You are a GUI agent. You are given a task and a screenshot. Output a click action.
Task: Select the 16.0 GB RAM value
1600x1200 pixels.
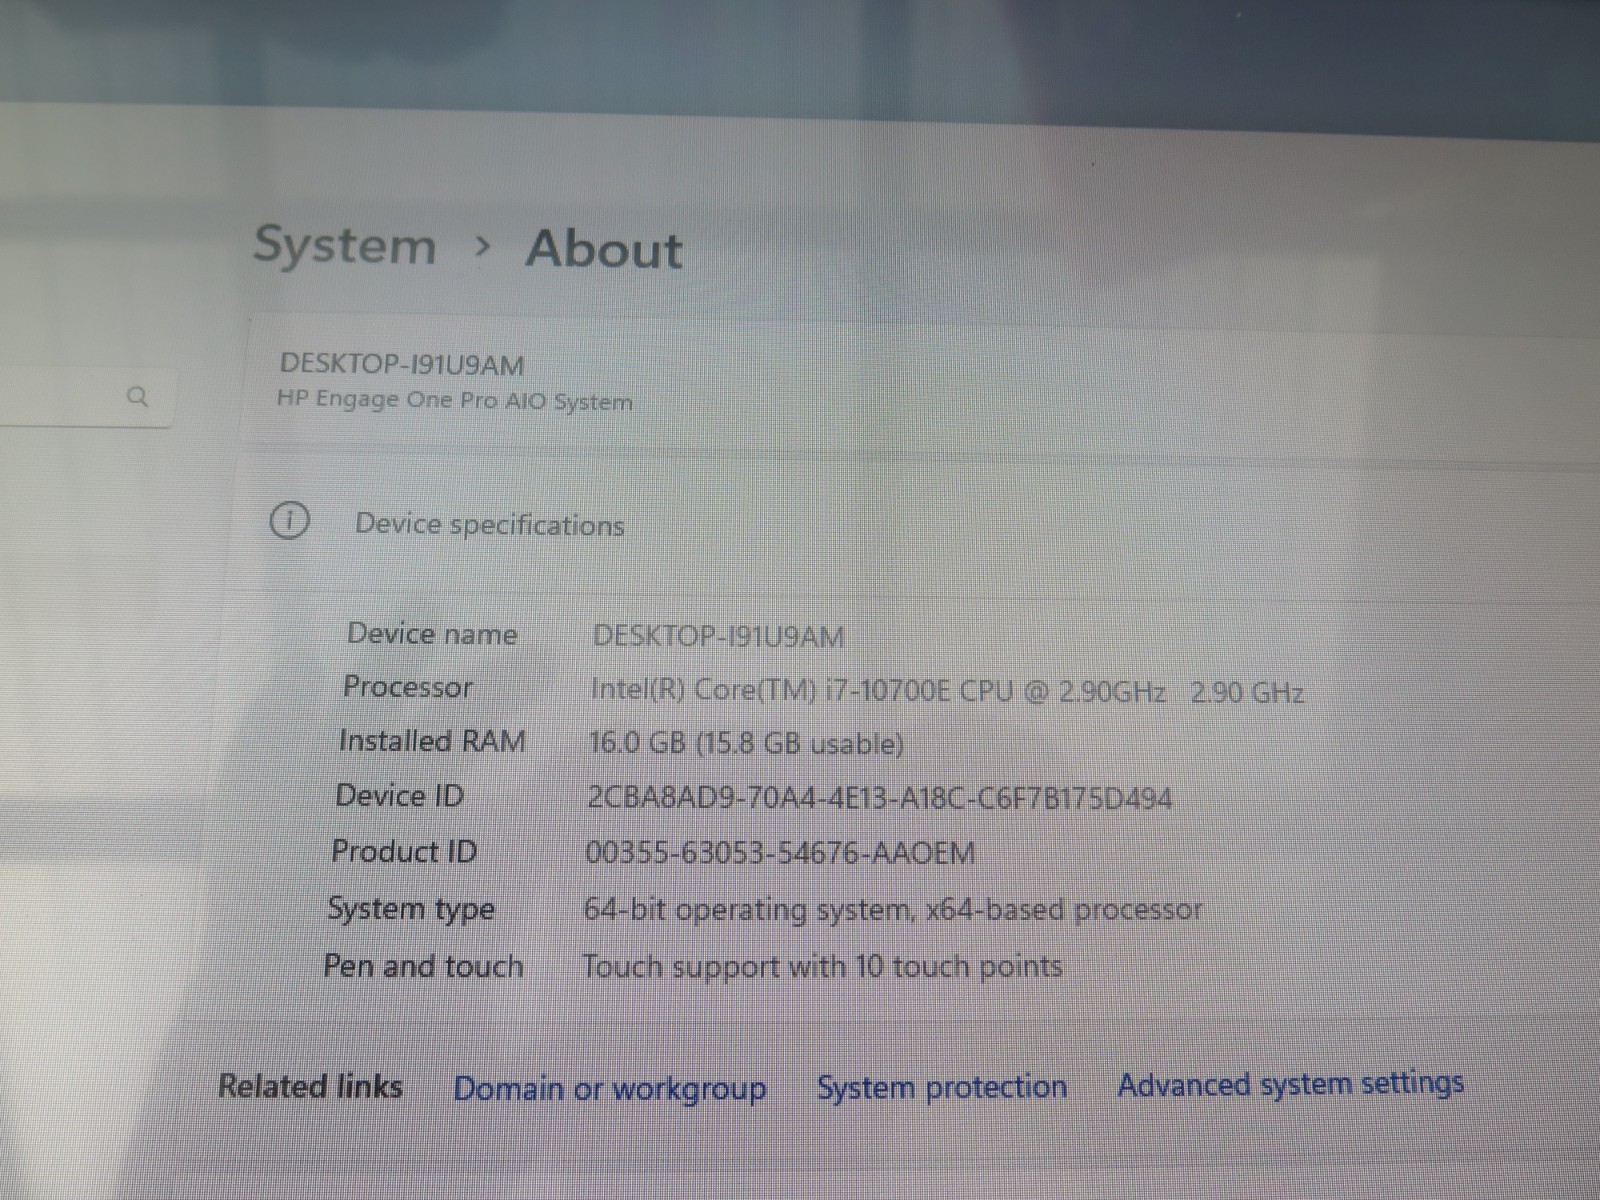[746, 743]
